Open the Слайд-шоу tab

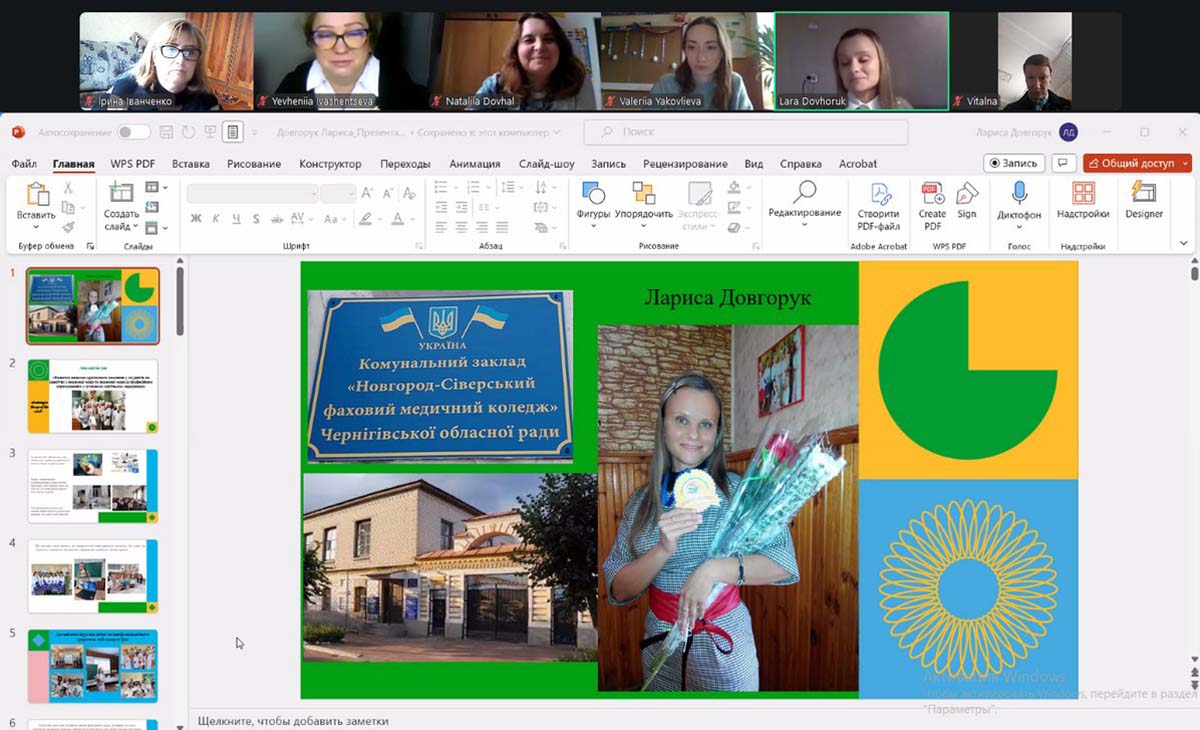(x=546, y=164)
